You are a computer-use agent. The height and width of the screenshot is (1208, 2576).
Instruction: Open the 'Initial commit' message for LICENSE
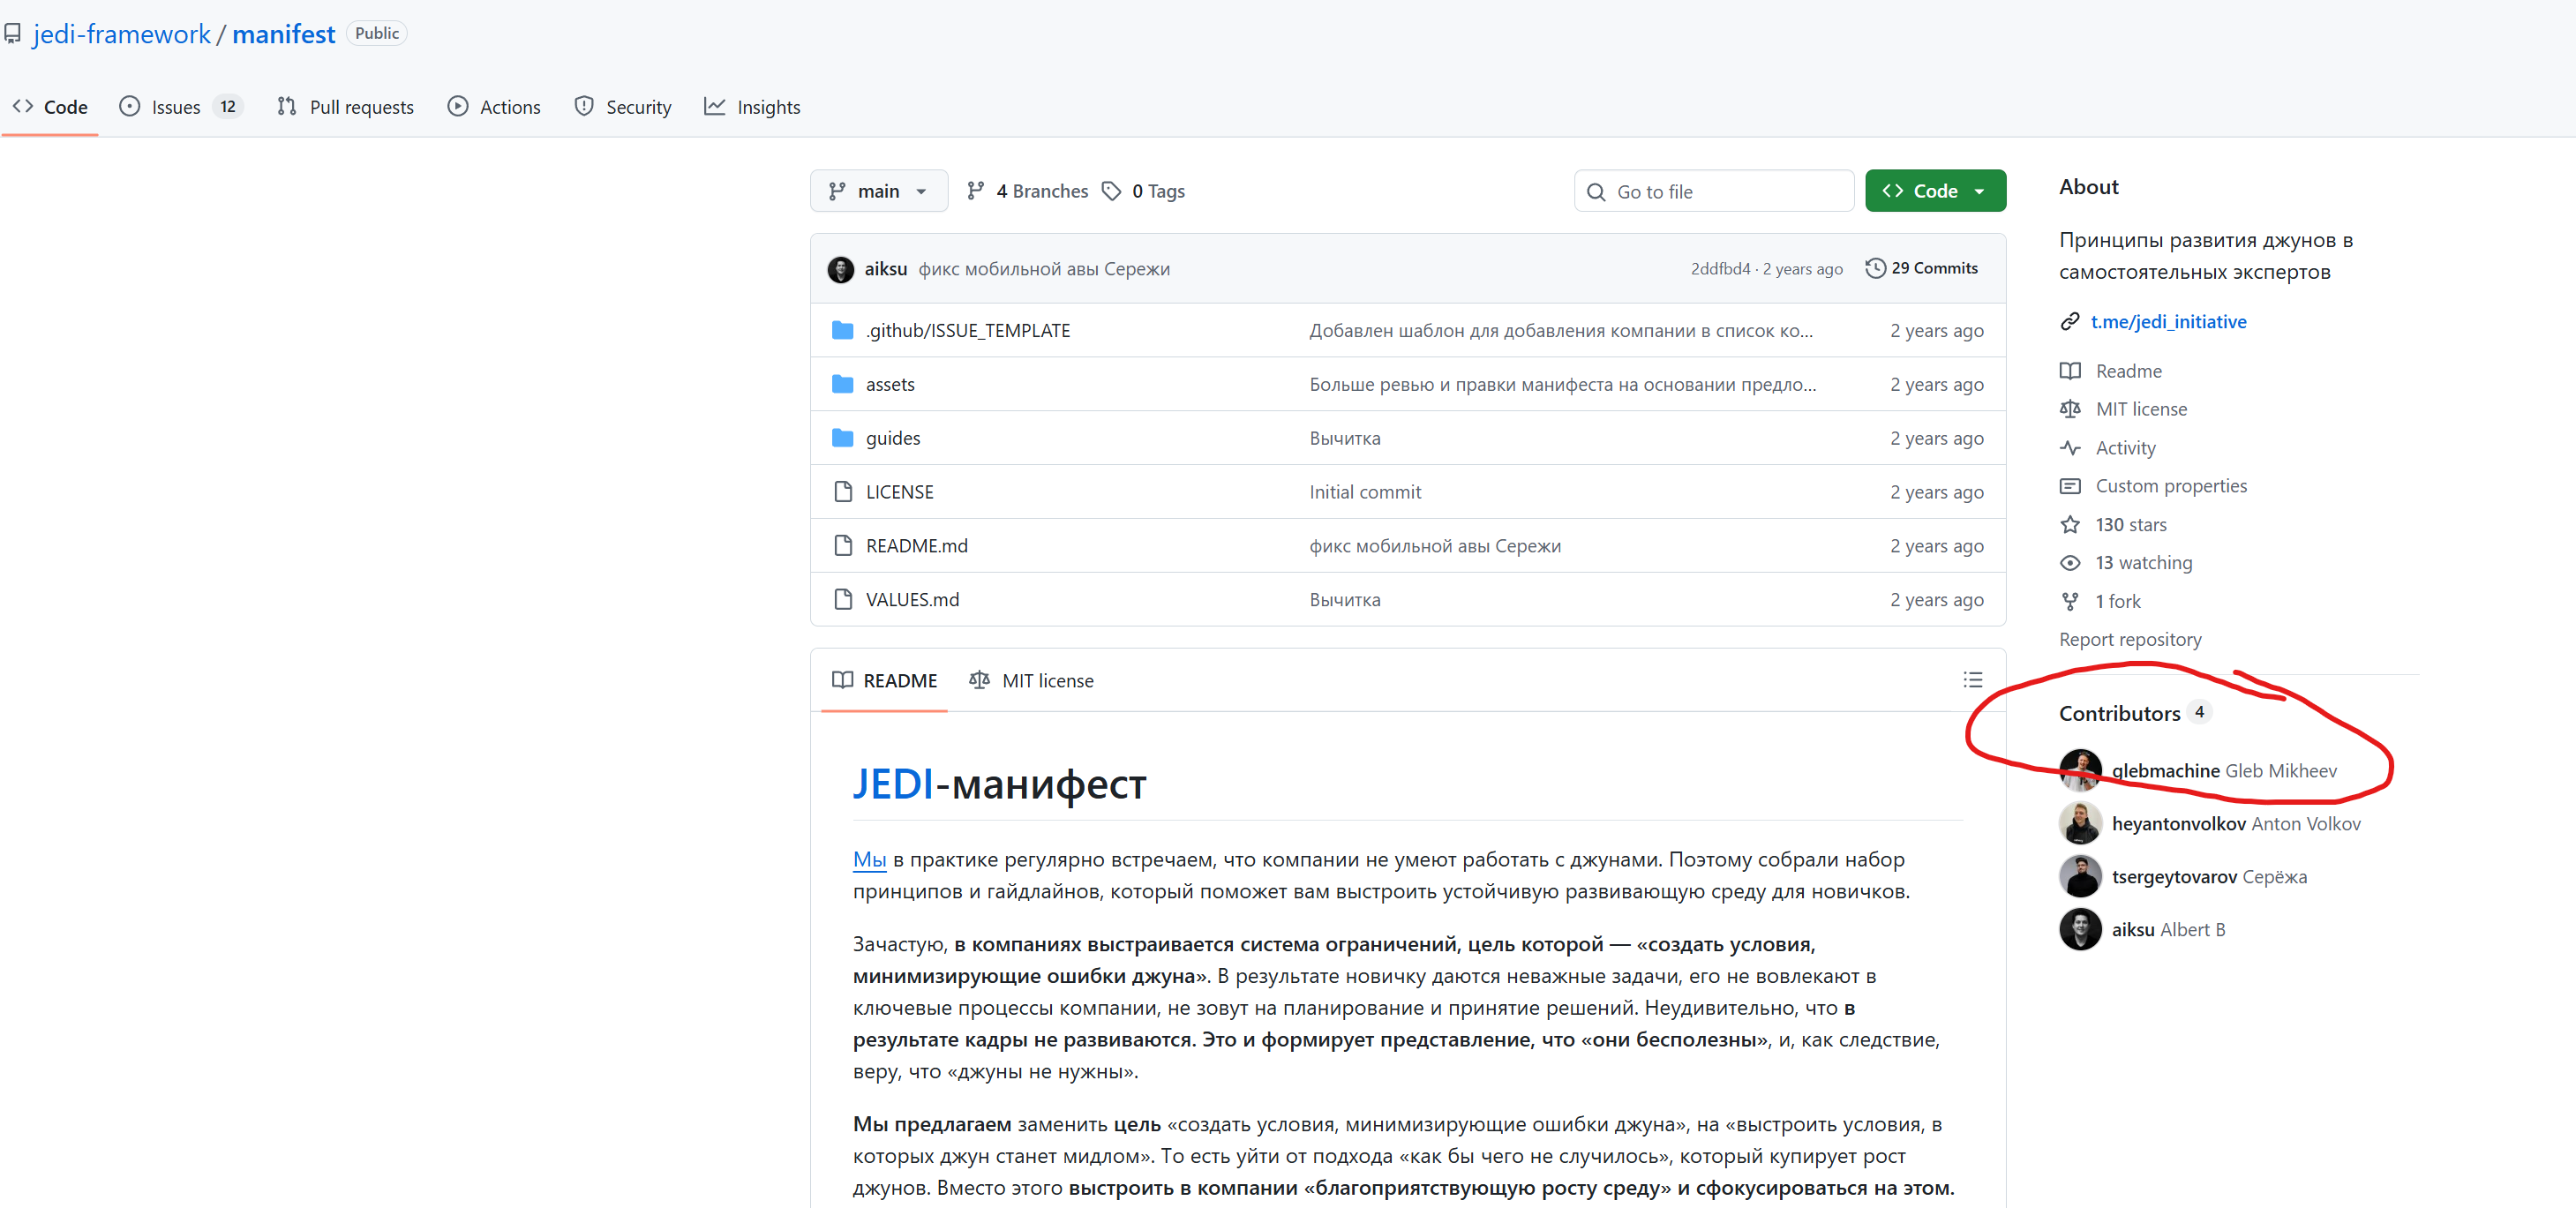1364,492
